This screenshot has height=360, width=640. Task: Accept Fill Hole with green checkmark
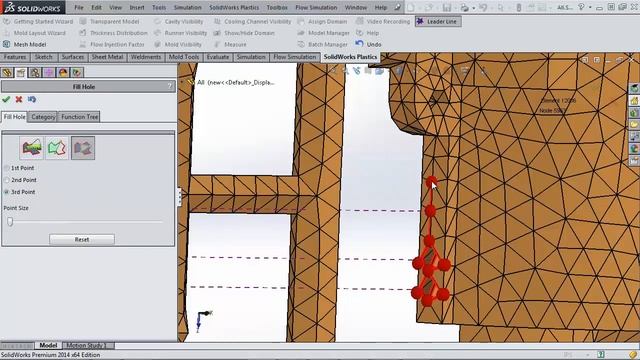6,99
